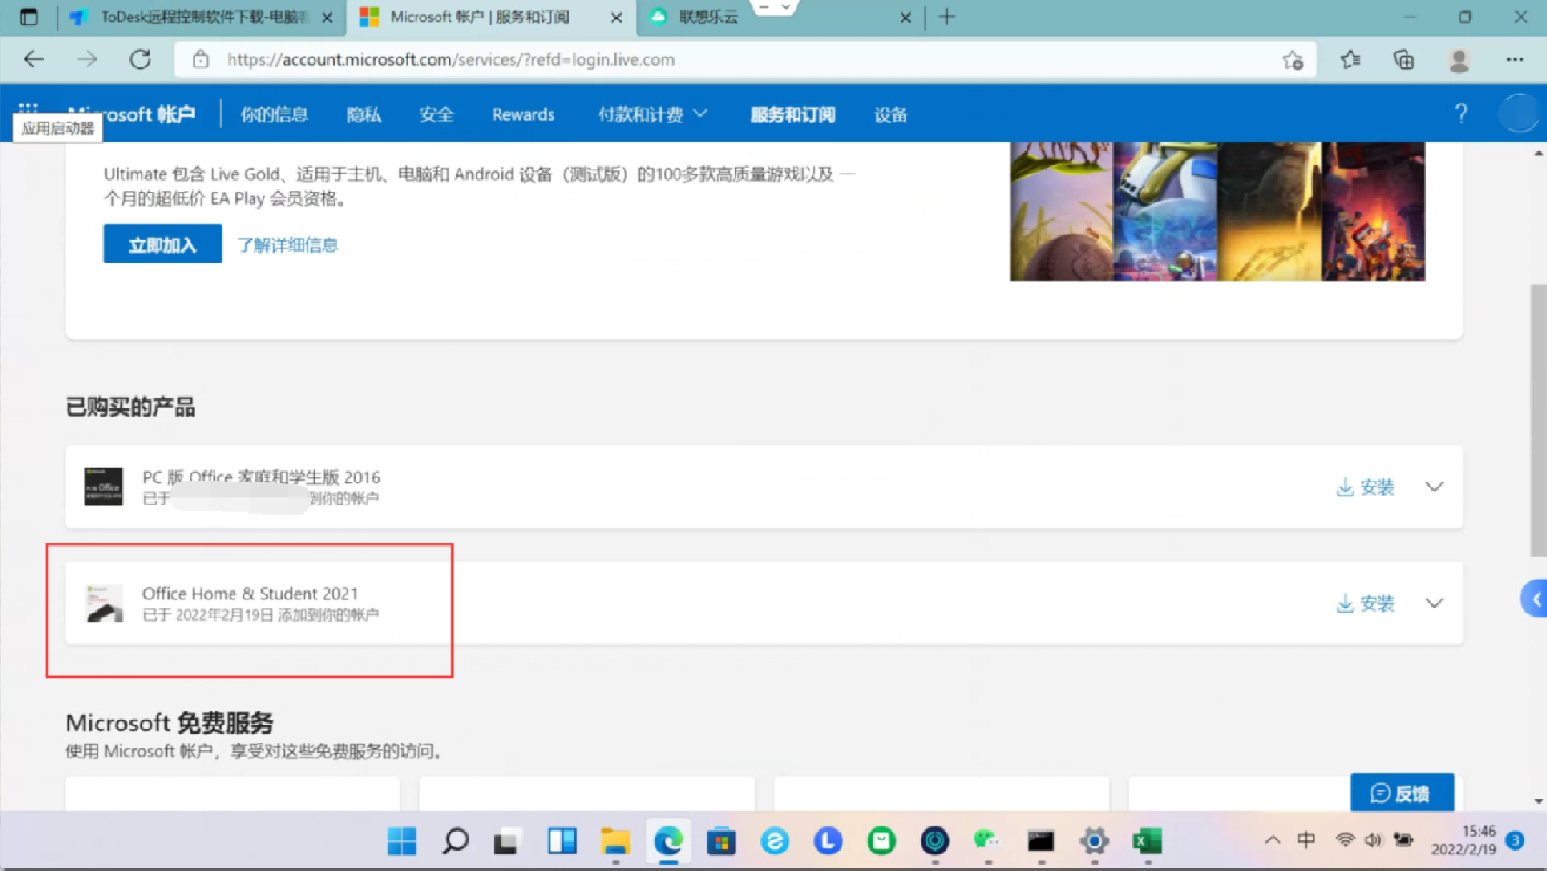Expand the blue side panel arrow
This screenshot has width=1547, height=871.
point(1535,599)
